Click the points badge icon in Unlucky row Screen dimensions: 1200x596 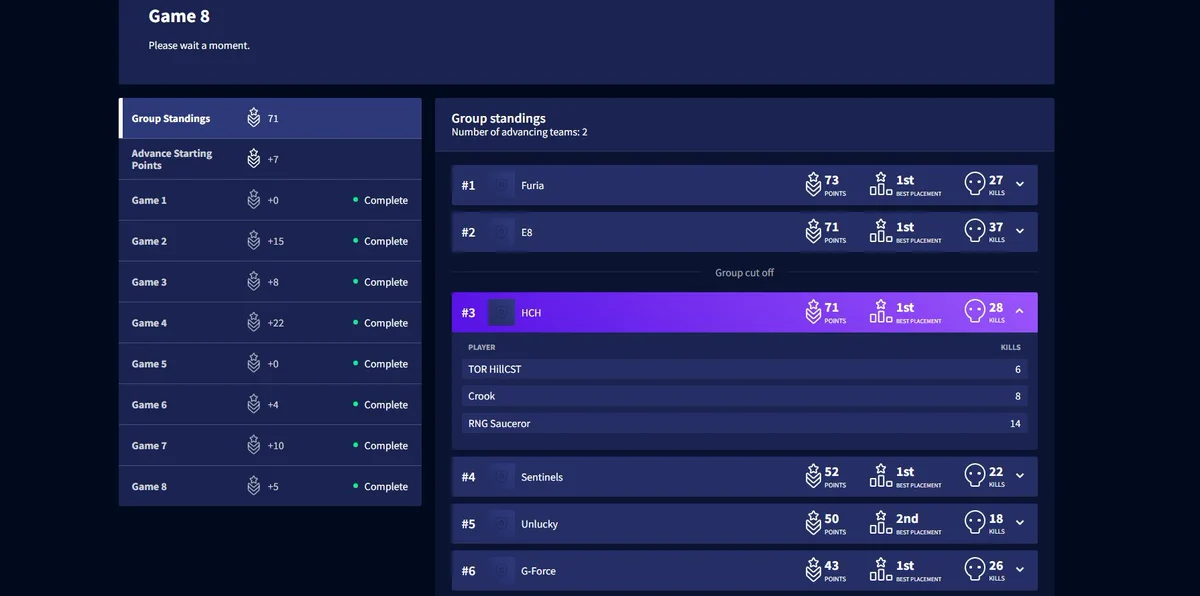pyautogui.click(x=813, y=524)
